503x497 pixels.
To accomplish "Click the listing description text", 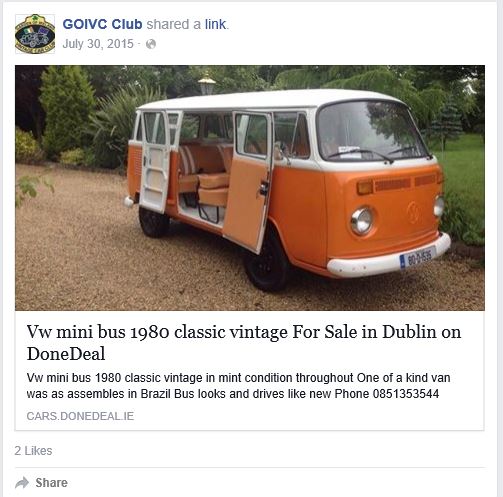I will click(x=238, y=386).
